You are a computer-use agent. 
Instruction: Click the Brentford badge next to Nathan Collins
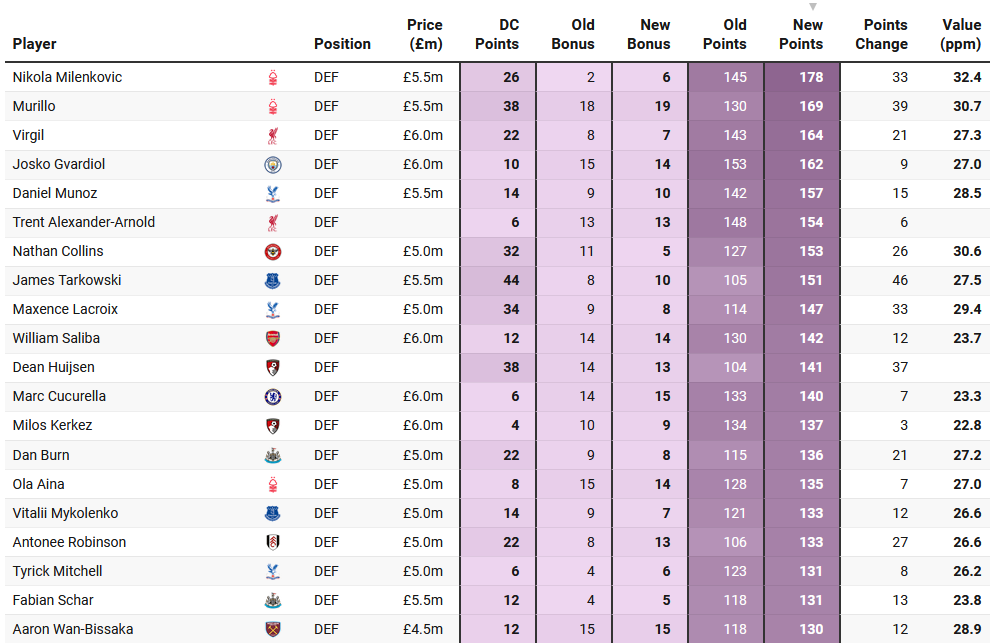tap(272, 251)
